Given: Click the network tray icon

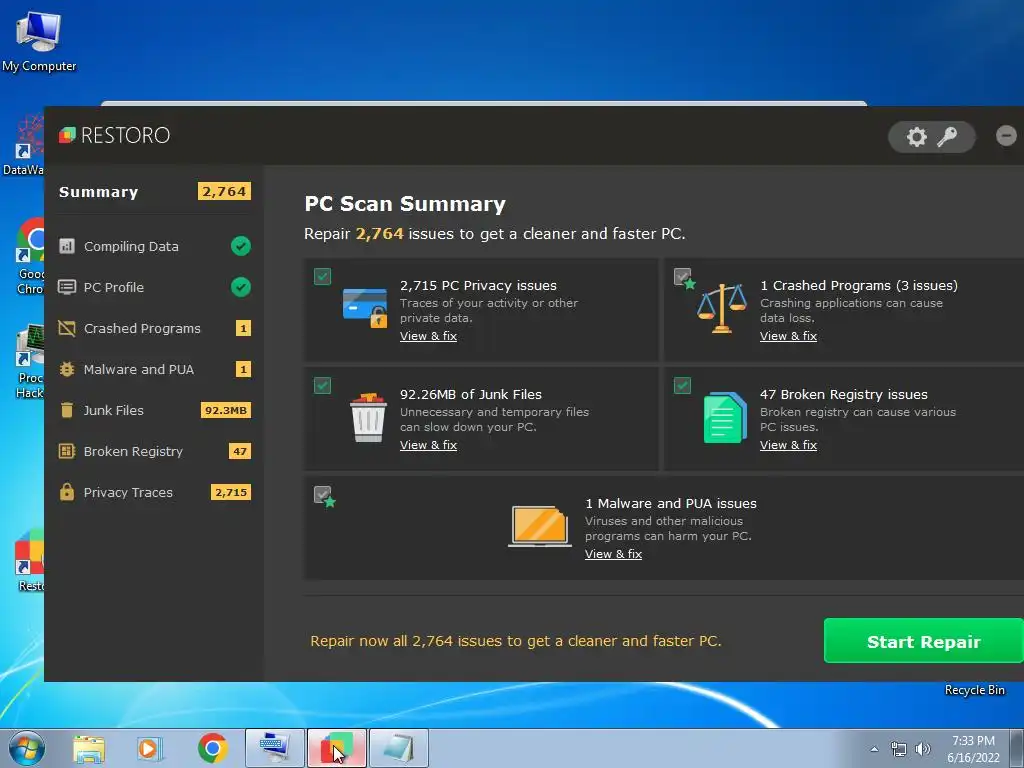Looking at the screenshot, I should [x=899, y=749].
